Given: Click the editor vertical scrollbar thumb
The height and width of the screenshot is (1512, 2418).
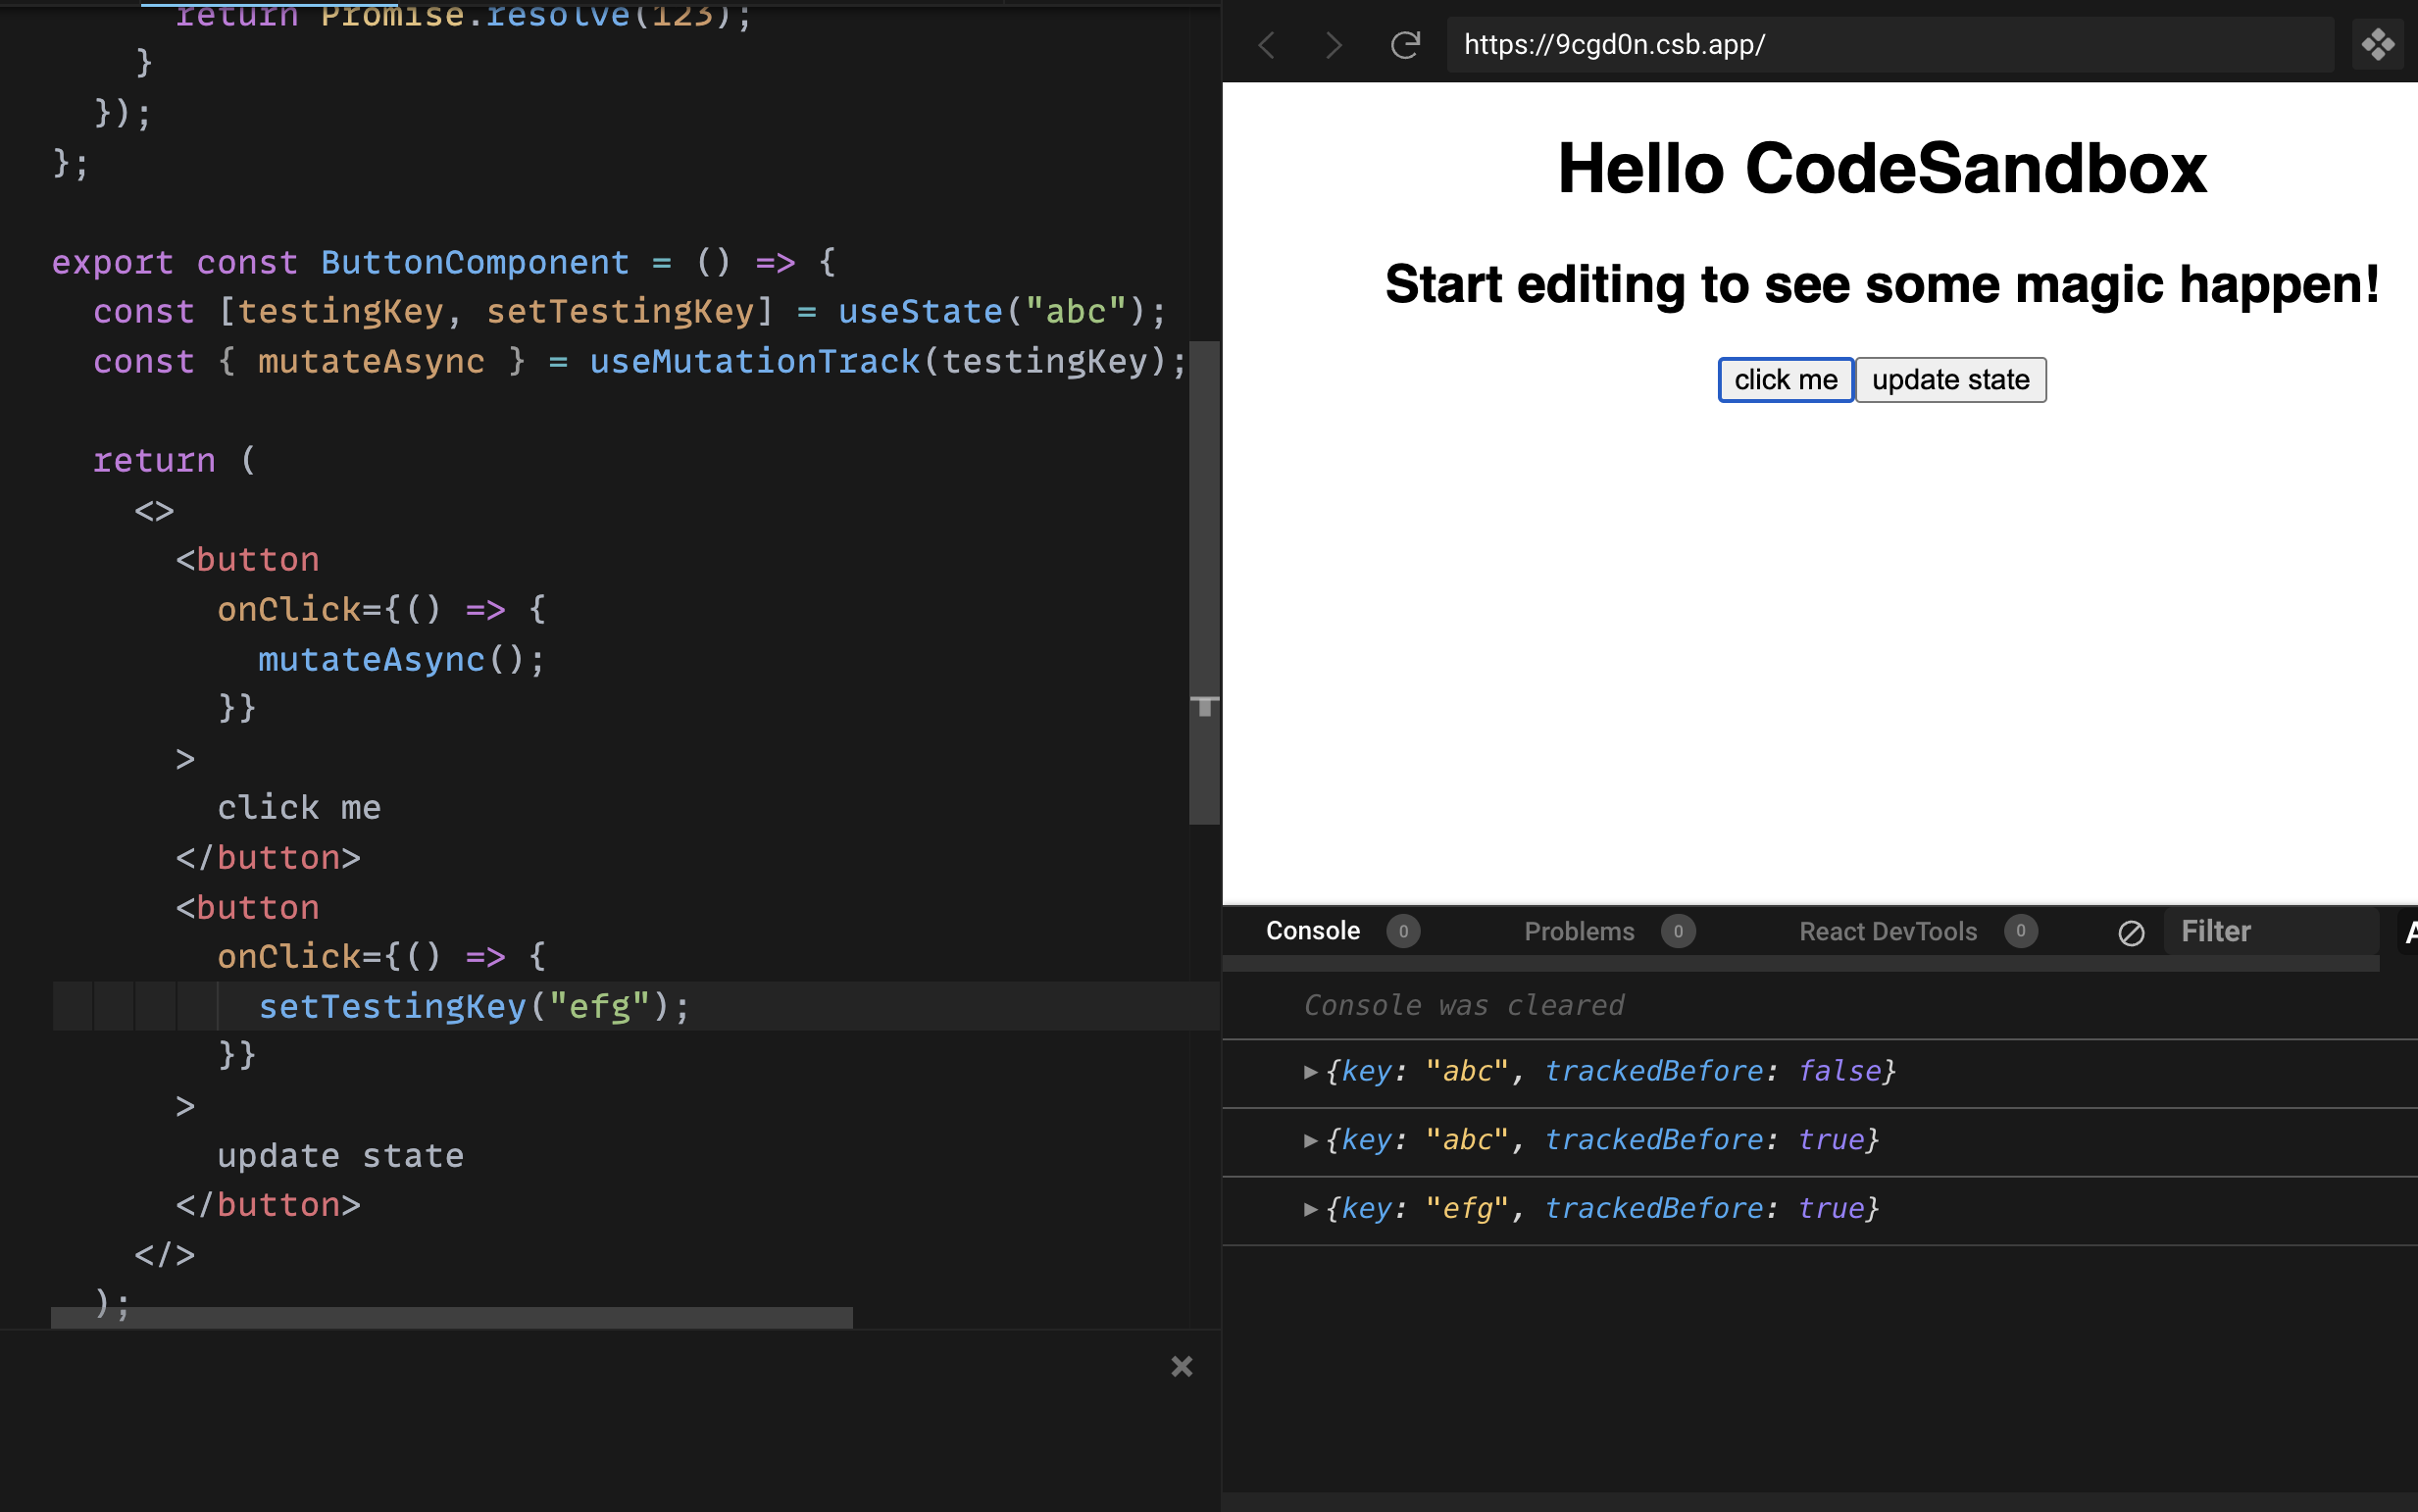Looking at the screenshot, I should click(x=1203, y=580).
